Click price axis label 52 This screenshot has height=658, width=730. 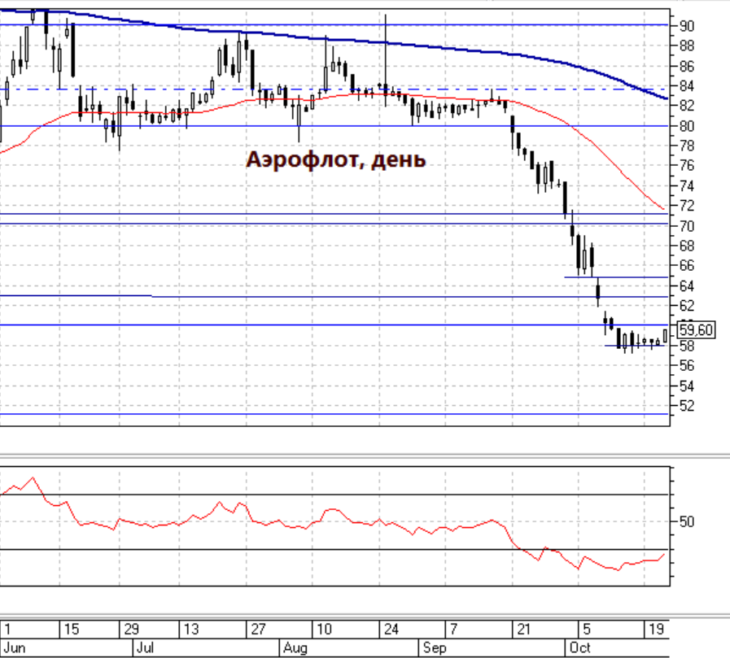tap(687, 406)
